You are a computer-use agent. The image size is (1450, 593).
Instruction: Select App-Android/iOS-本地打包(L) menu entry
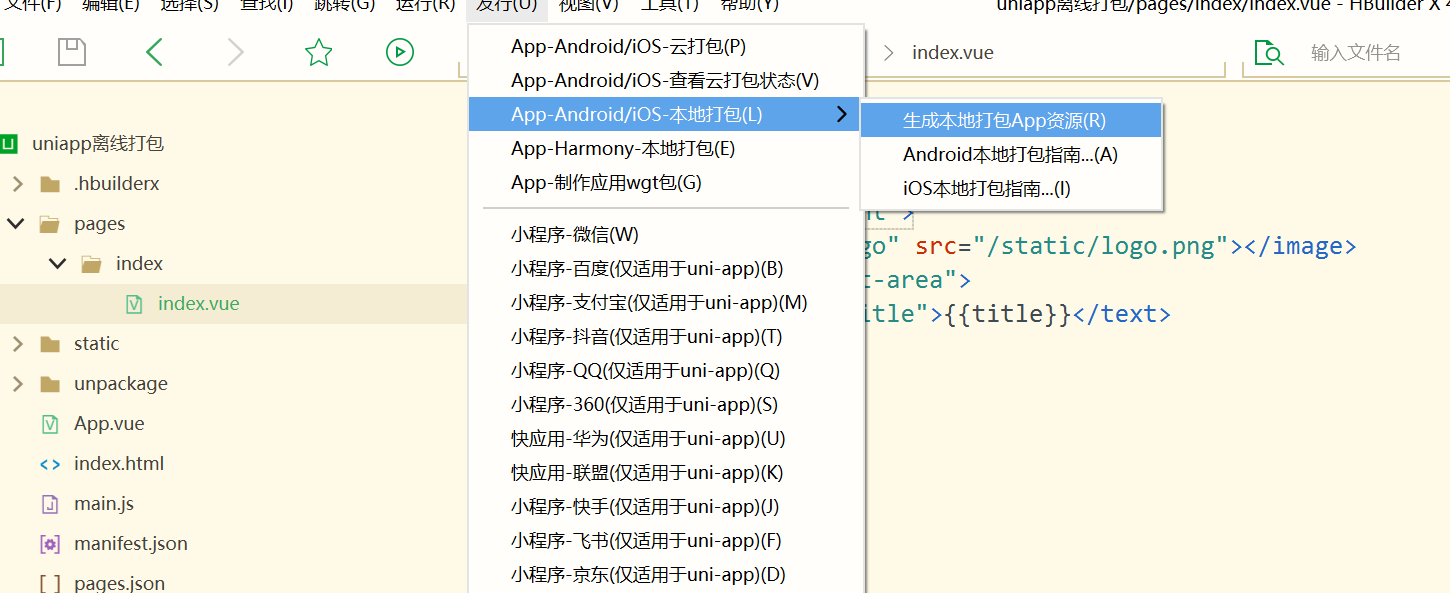click(666, 115)
